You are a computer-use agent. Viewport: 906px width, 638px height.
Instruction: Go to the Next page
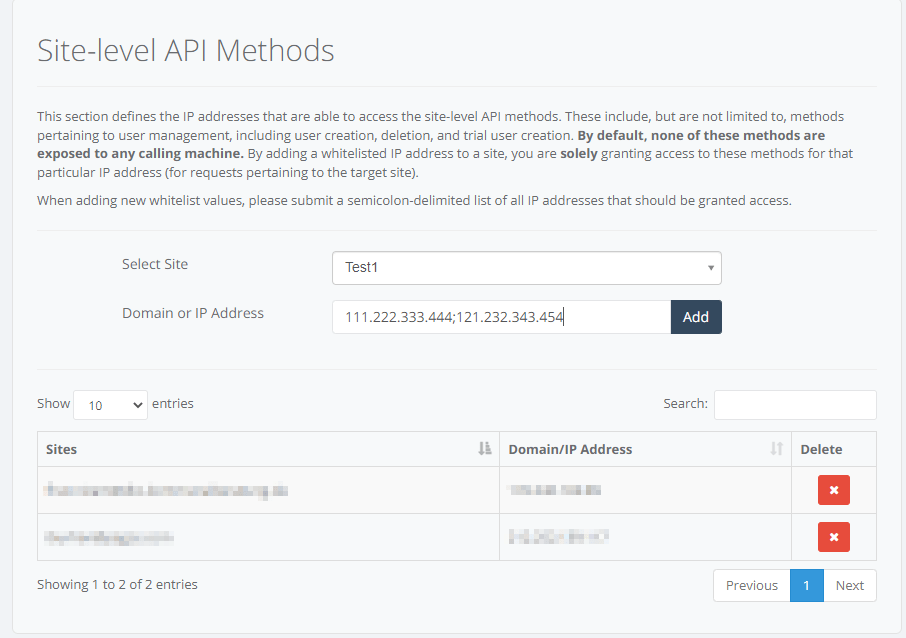pyautogui.click(x=849, y=586)
